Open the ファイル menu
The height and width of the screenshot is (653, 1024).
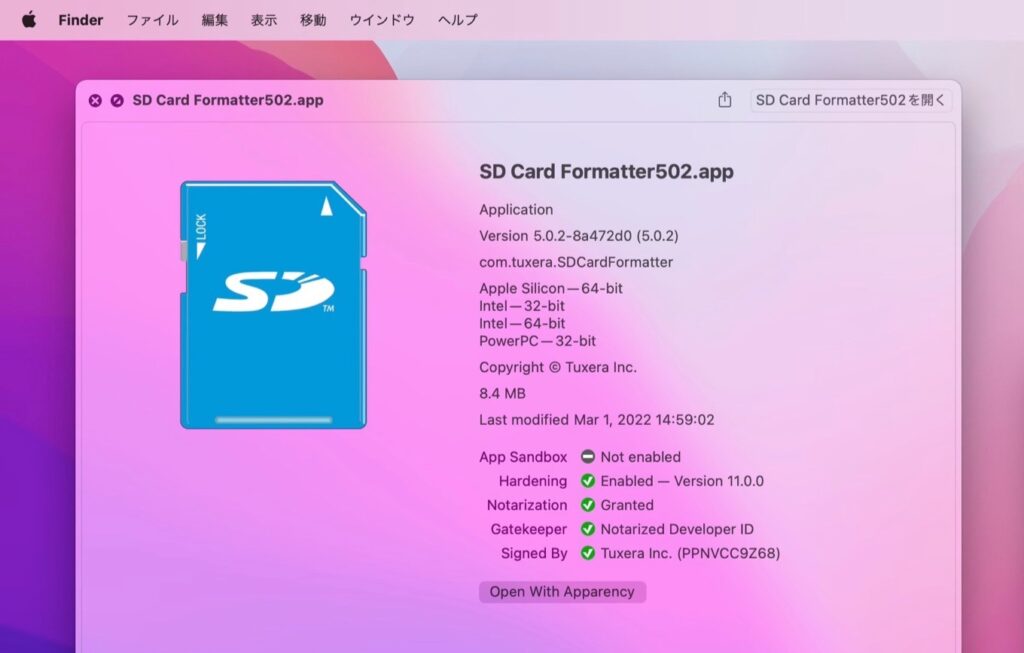click(151, 18)
